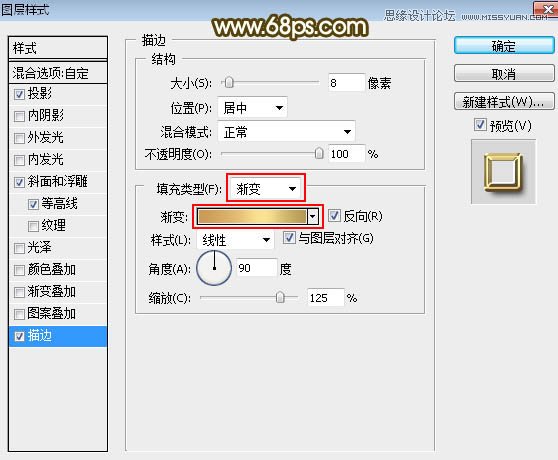Open the 填充类型 dropdown showing 渐变

pyautogui.click(x=266, y=189)
